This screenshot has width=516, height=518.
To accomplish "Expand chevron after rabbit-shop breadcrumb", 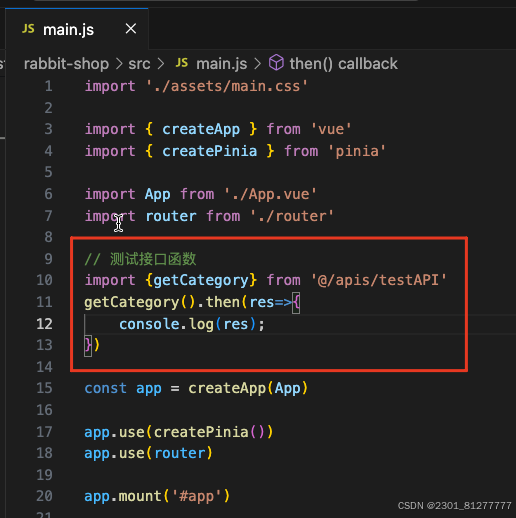I will click(x=119, y=64).
